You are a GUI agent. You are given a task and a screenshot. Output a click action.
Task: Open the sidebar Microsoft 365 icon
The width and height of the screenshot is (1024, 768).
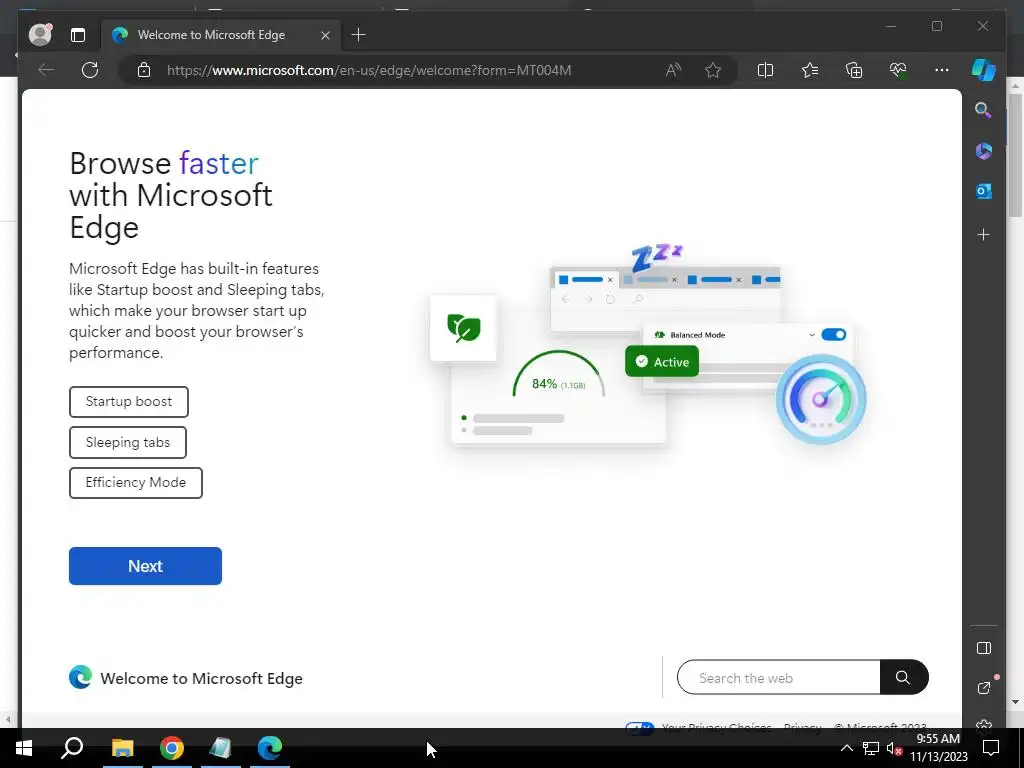pyautogui.click(x=984, y=151)
